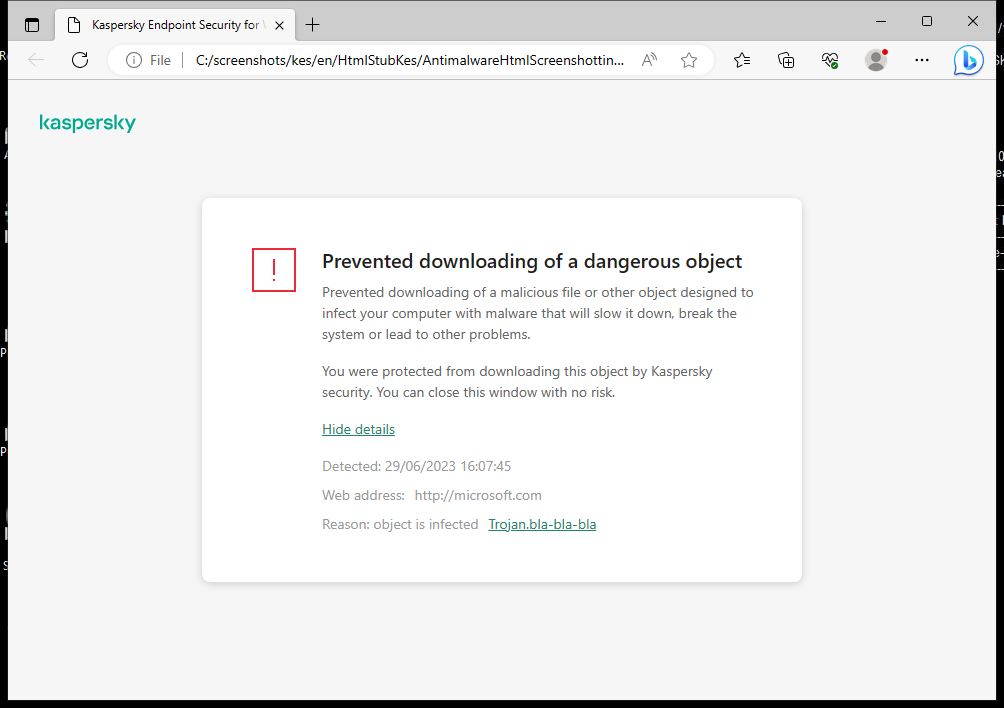The image size is (1004, 708).
Task: Click the Kaspersky logo
Action: tap(87, 122)
